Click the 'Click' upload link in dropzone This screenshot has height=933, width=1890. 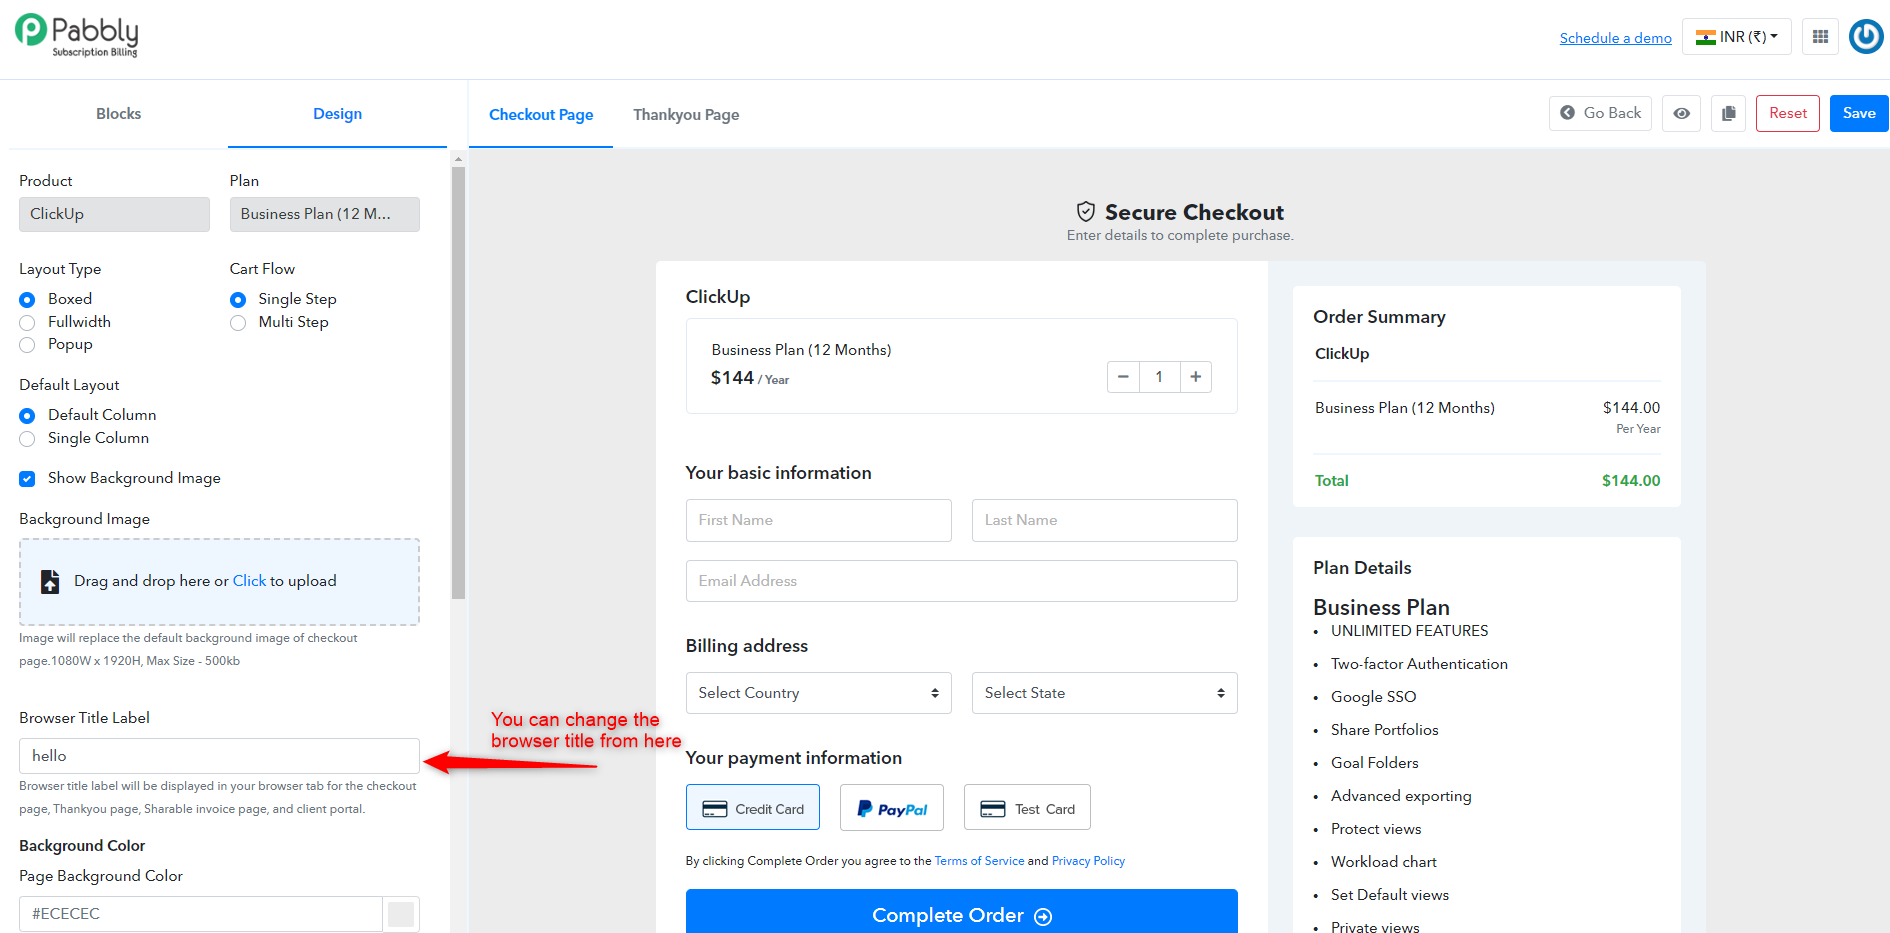[249, 581]
